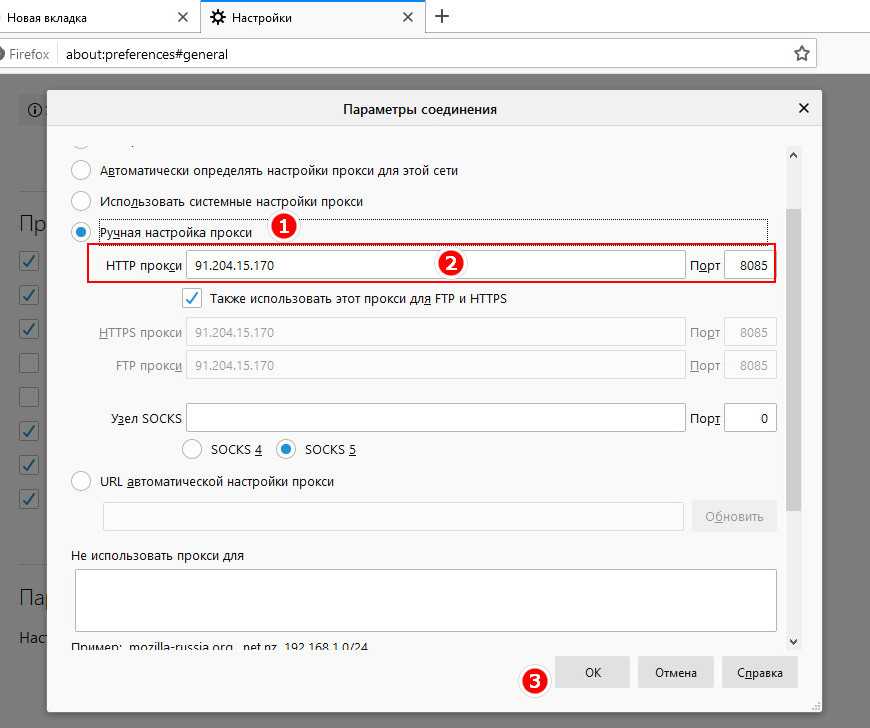Click the Узел SOCKS host field
Viewport: 870px width, 728px height.
(x=435, y=418)
